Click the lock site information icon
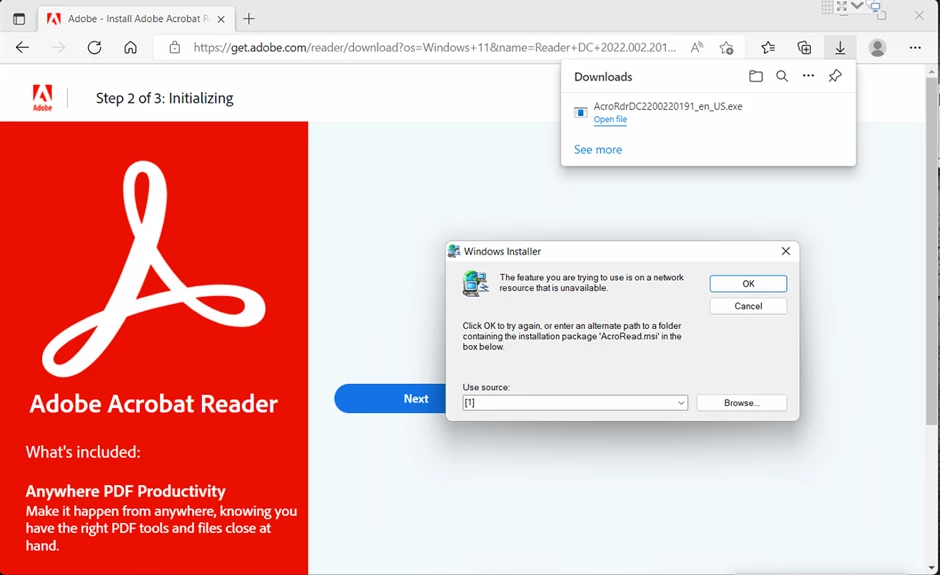This screenshot has height=575, width=940. click(x=174, y=47)
